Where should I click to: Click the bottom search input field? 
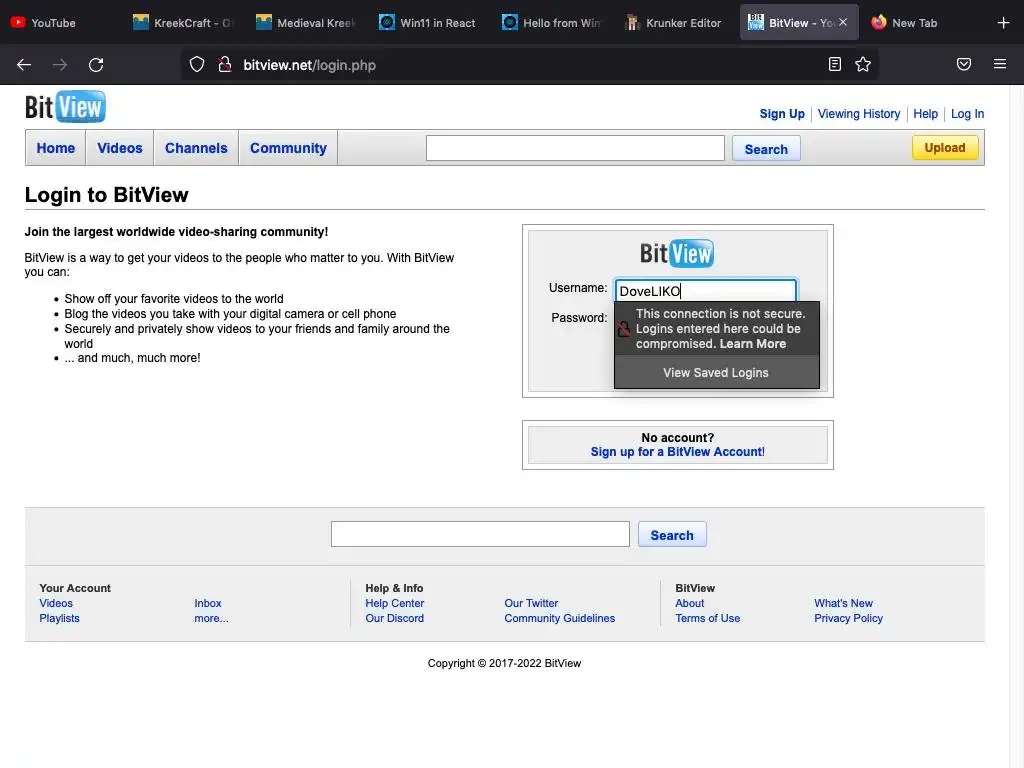click(480, 534)
